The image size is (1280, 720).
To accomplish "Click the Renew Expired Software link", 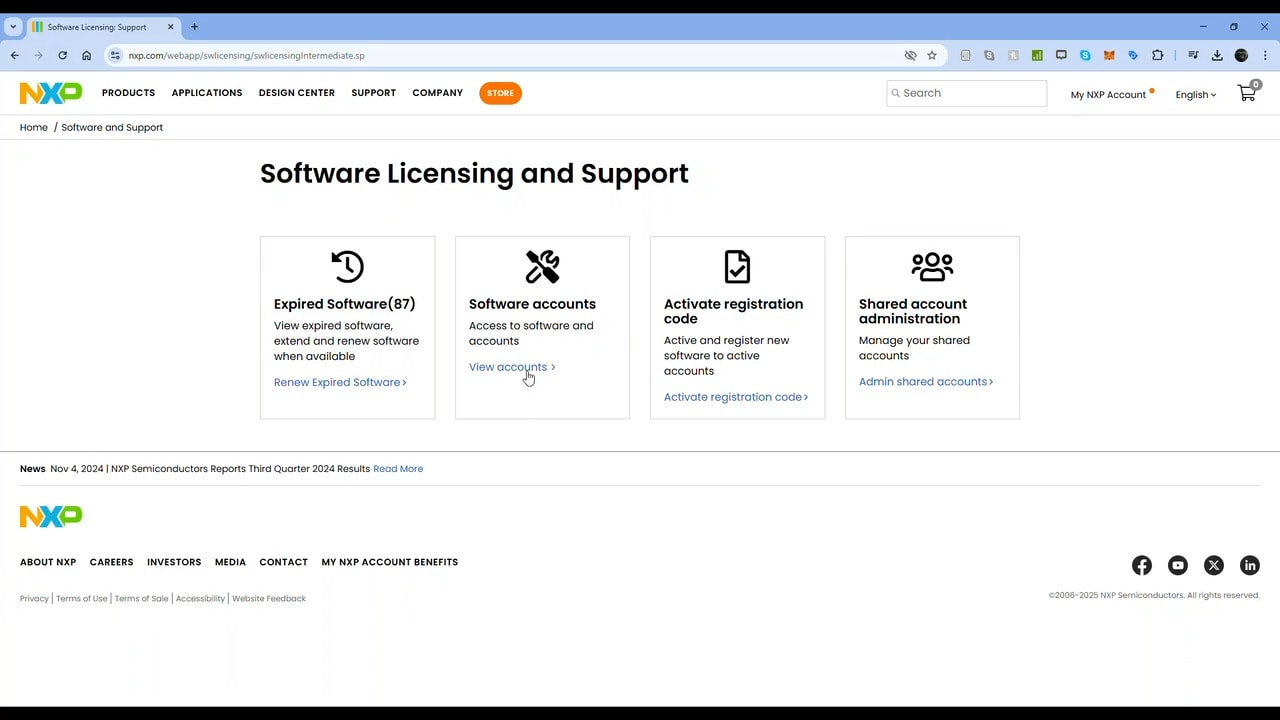I will (340, 382).
